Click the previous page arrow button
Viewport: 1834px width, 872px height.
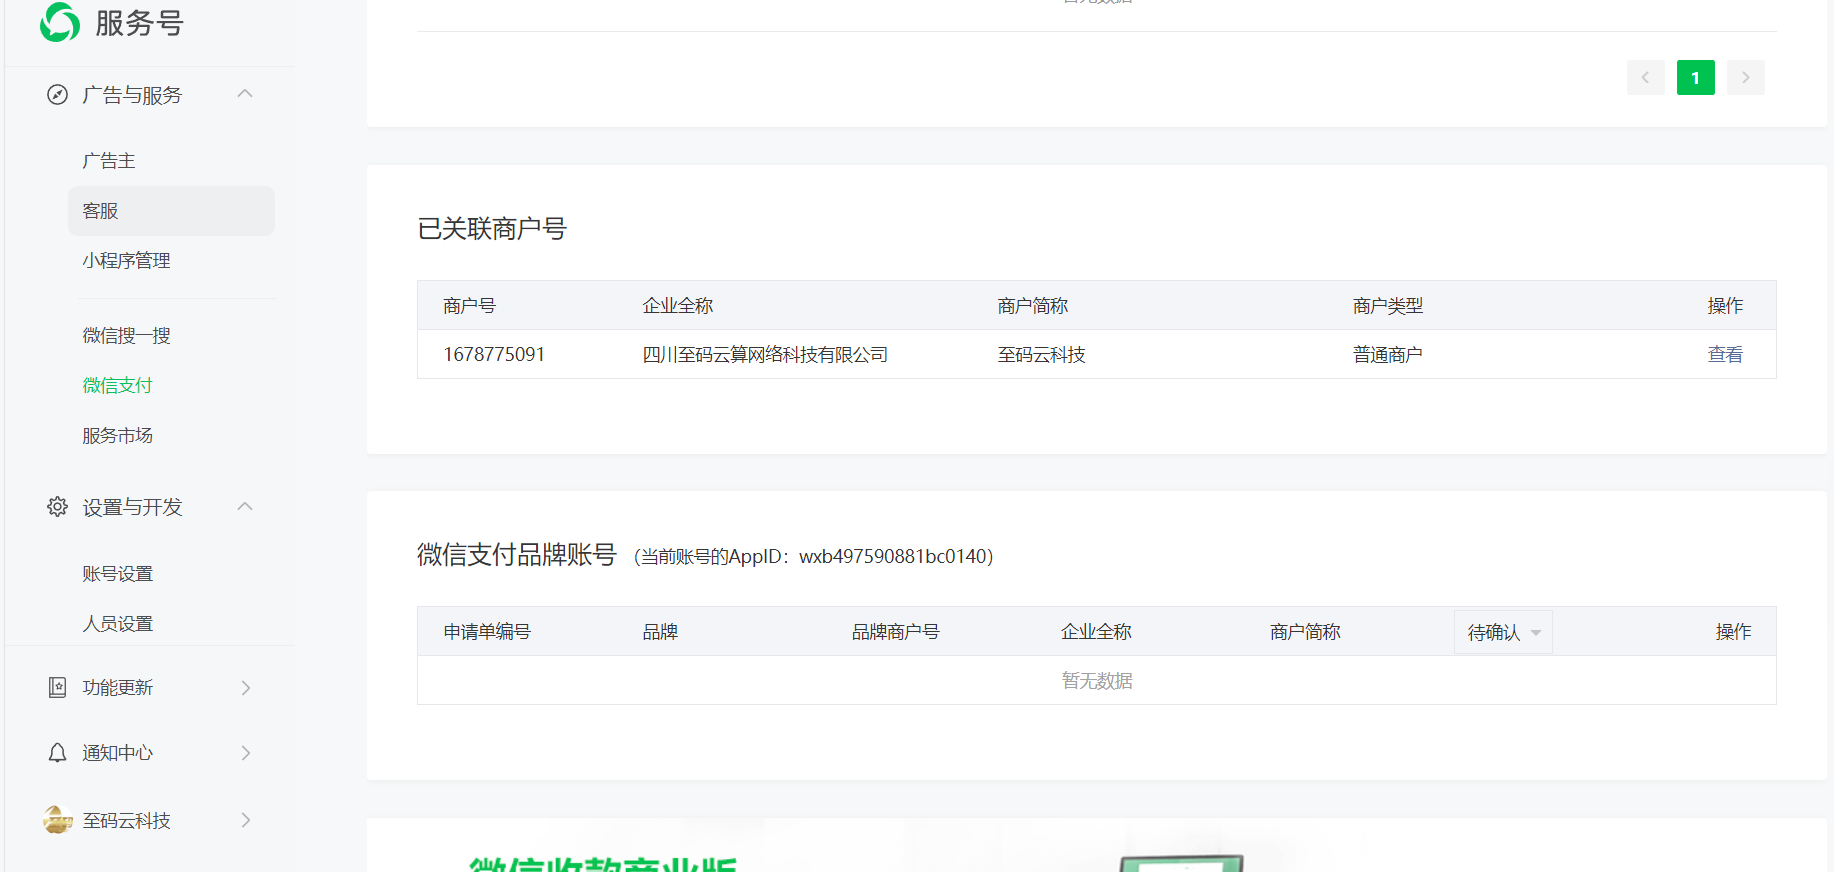[1646, 78]
